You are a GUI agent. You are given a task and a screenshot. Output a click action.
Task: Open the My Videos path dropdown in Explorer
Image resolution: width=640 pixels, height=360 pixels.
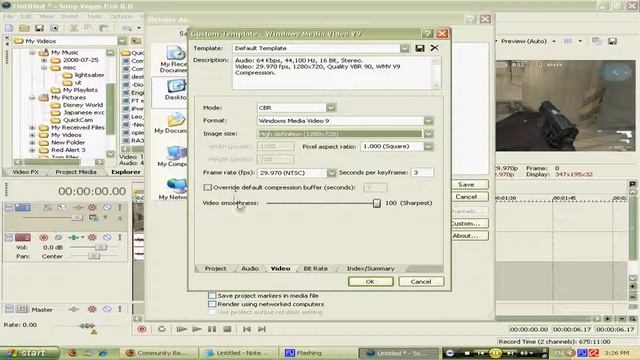tap(122, 41)
